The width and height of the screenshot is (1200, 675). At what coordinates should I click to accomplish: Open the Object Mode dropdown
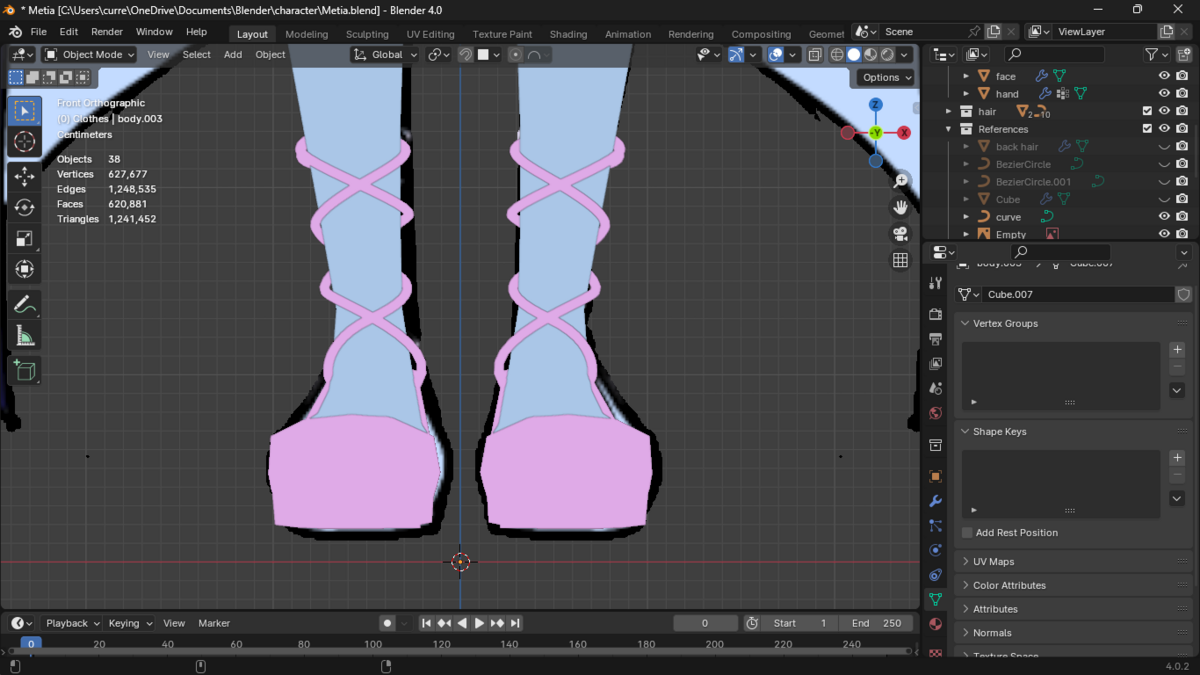coord(88,55)
